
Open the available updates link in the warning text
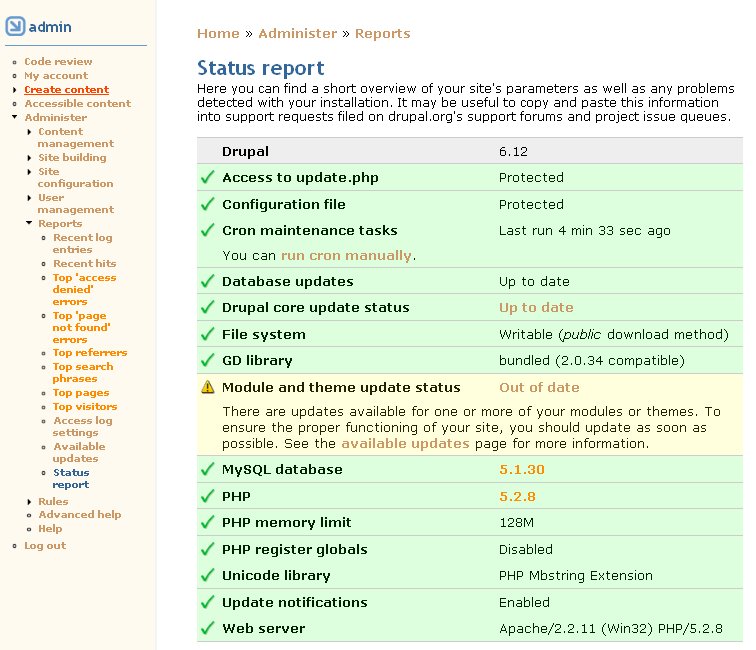point(398,443)
